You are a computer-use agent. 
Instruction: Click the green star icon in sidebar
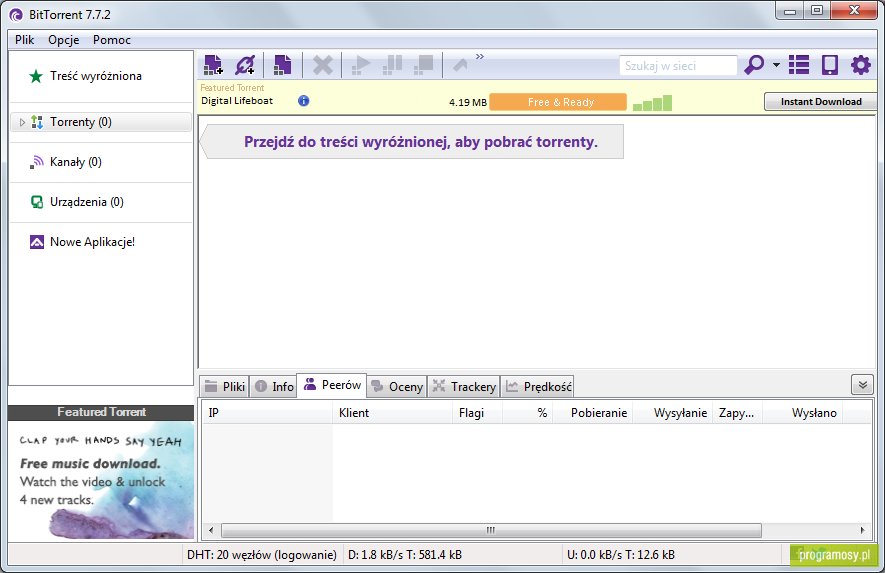36,76
